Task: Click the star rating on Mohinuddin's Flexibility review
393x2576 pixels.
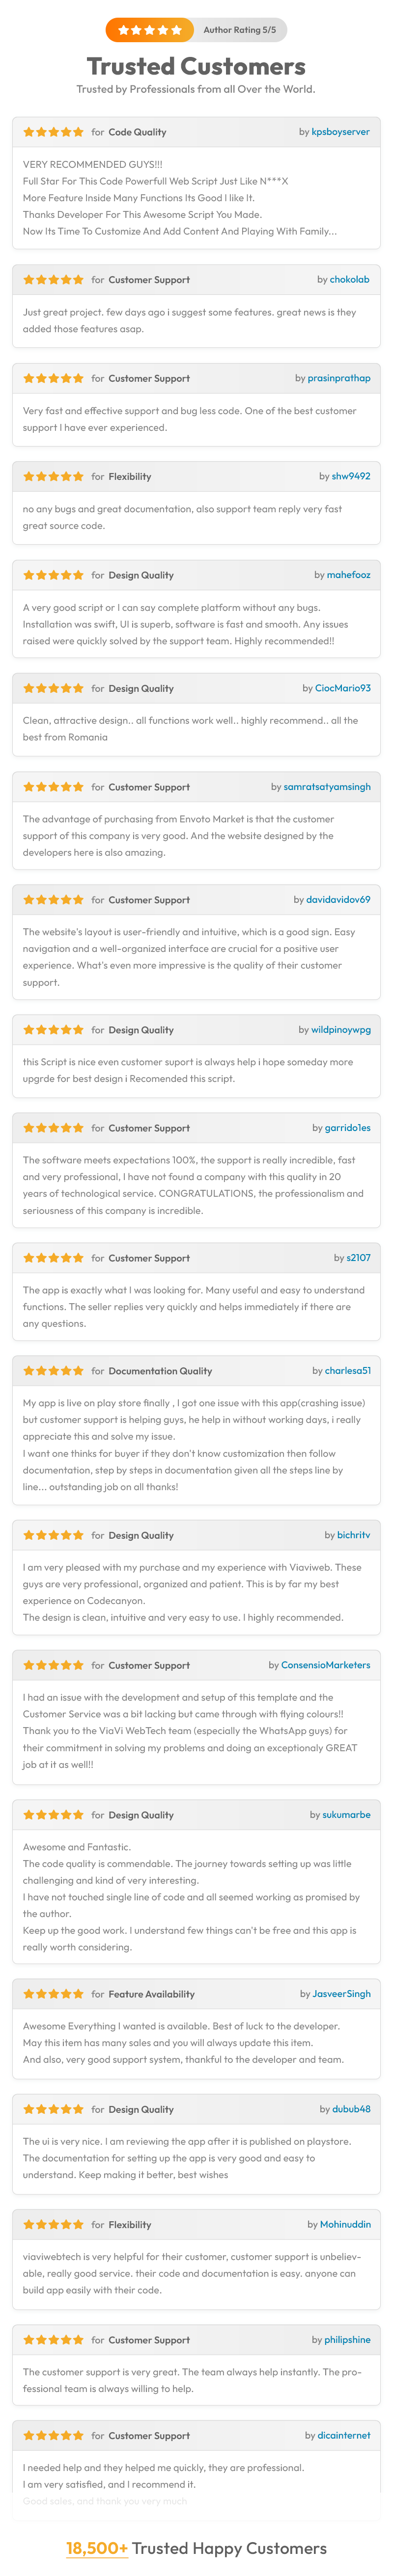Action: coord(53,2225)
